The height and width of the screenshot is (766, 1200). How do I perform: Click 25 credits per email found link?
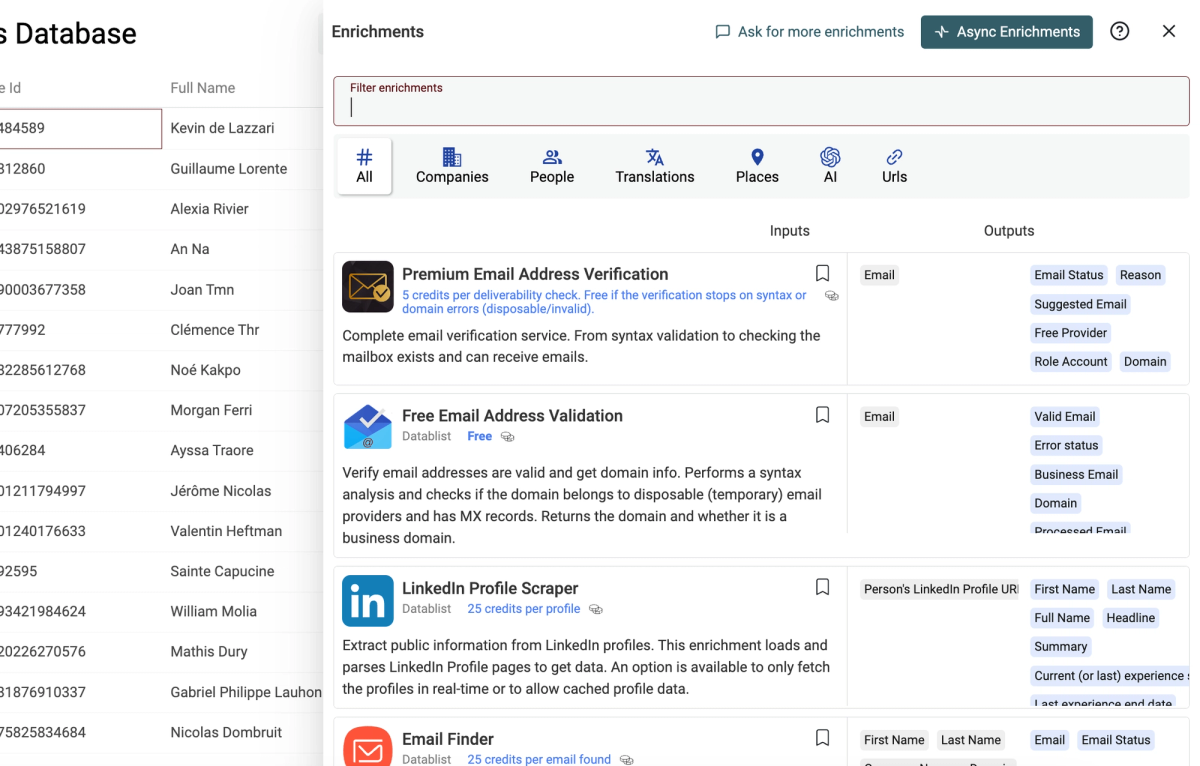point(539,759)
